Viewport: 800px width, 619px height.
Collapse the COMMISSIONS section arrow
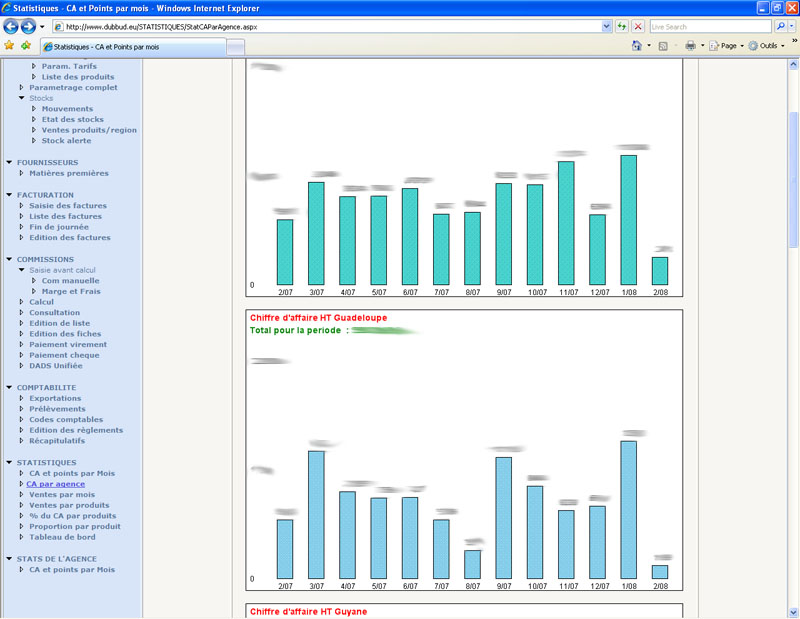(9, 260)
